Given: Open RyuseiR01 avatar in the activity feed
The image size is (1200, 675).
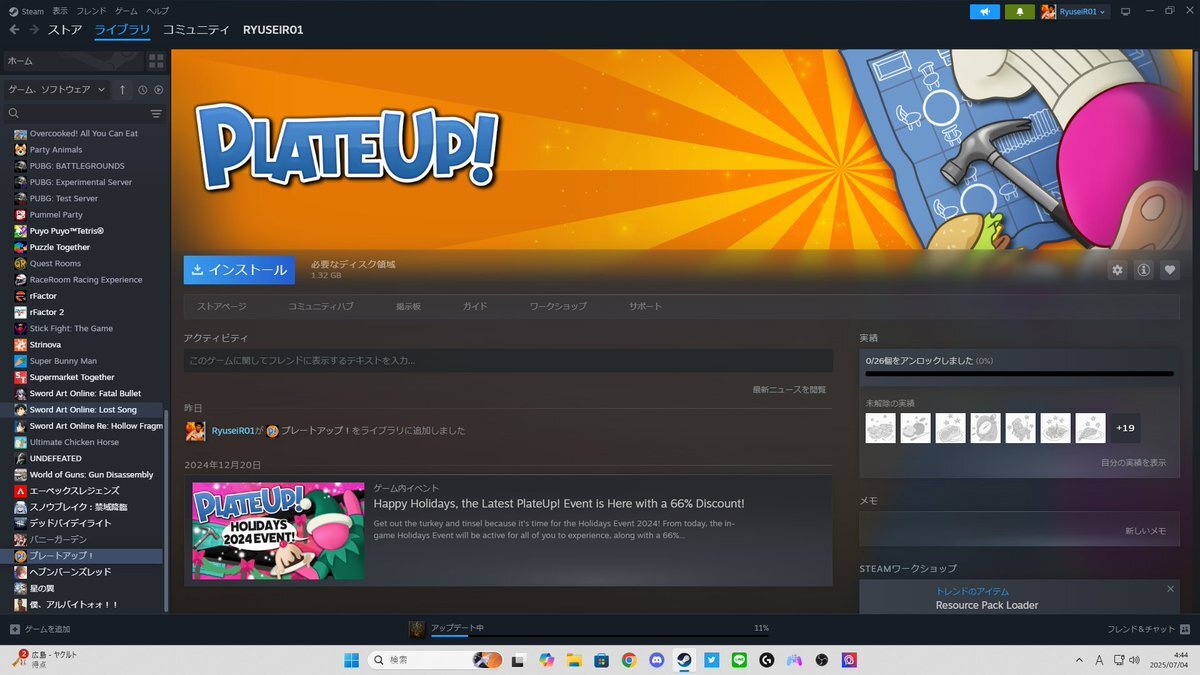Looking at the screenshot, I should (x=195, y=431).
